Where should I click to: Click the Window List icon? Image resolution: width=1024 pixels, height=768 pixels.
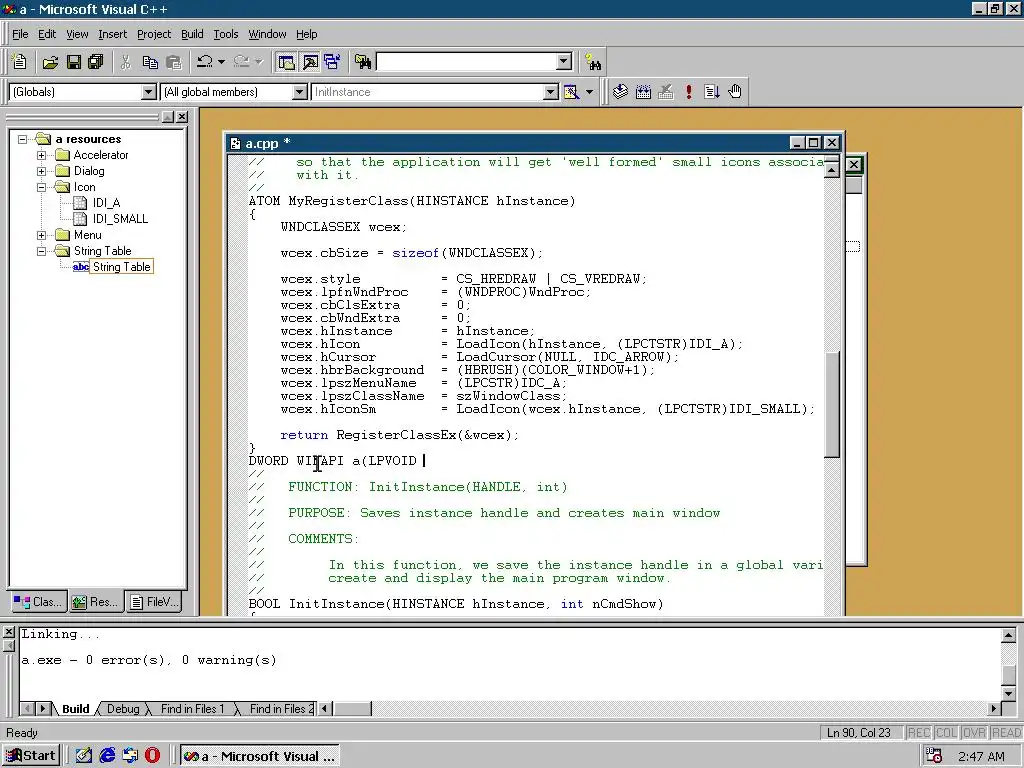pyautogui.click(x=332, y=62)
